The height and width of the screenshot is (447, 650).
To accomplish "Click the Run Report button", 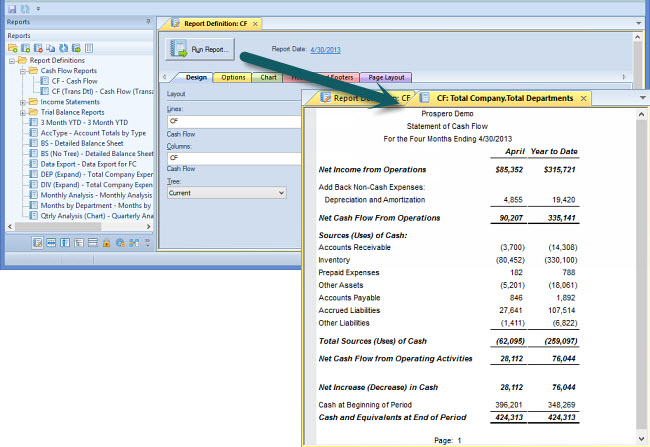I will point(201,48).
